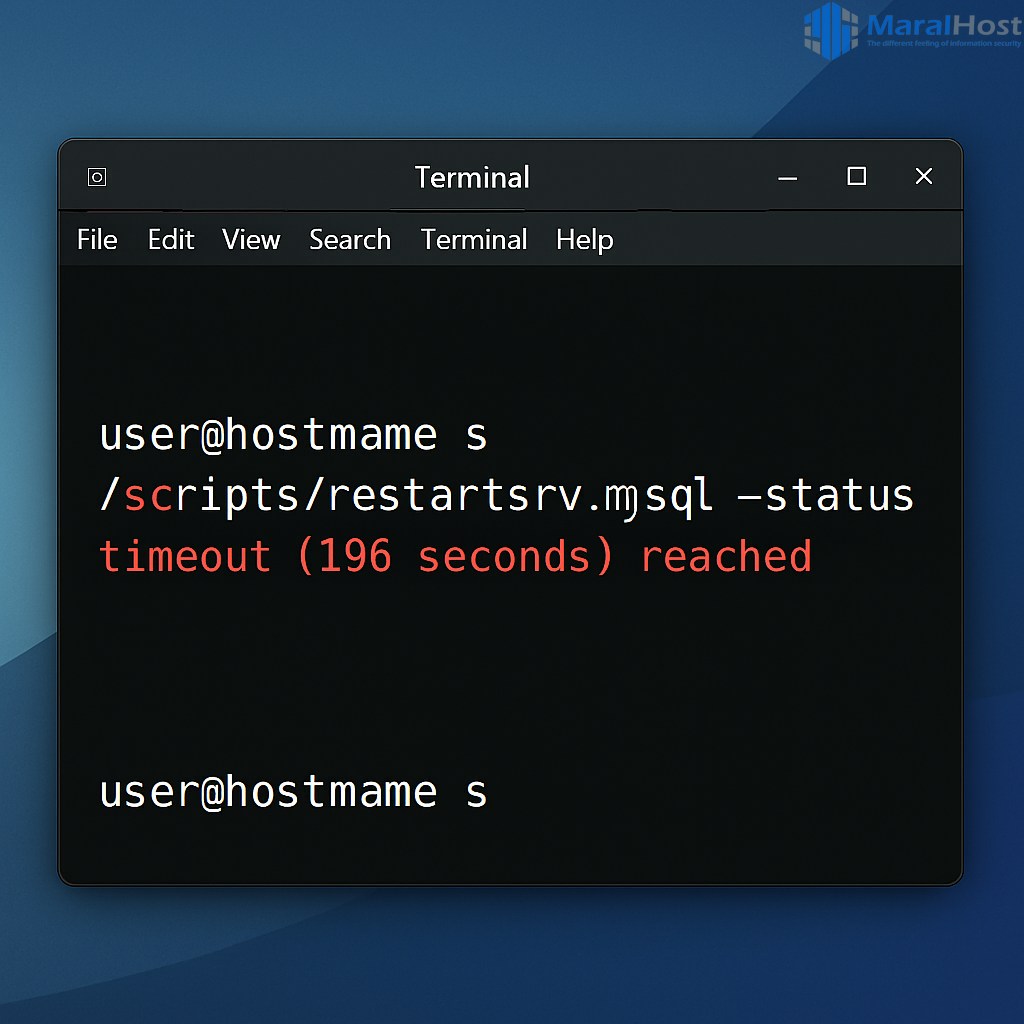
Task: Click the terminal app icon in titlebar
Action: point(96,176)
